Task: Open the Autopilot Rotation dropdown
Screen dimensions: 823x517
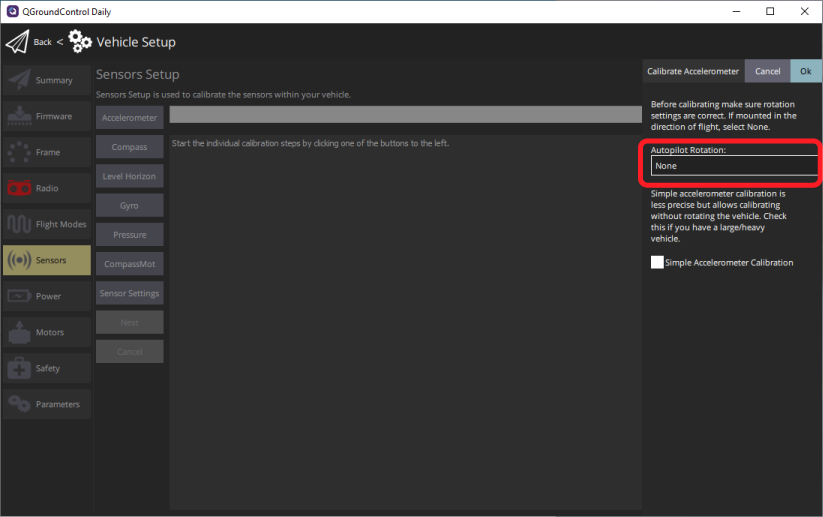Action: (x=734, y=166)
